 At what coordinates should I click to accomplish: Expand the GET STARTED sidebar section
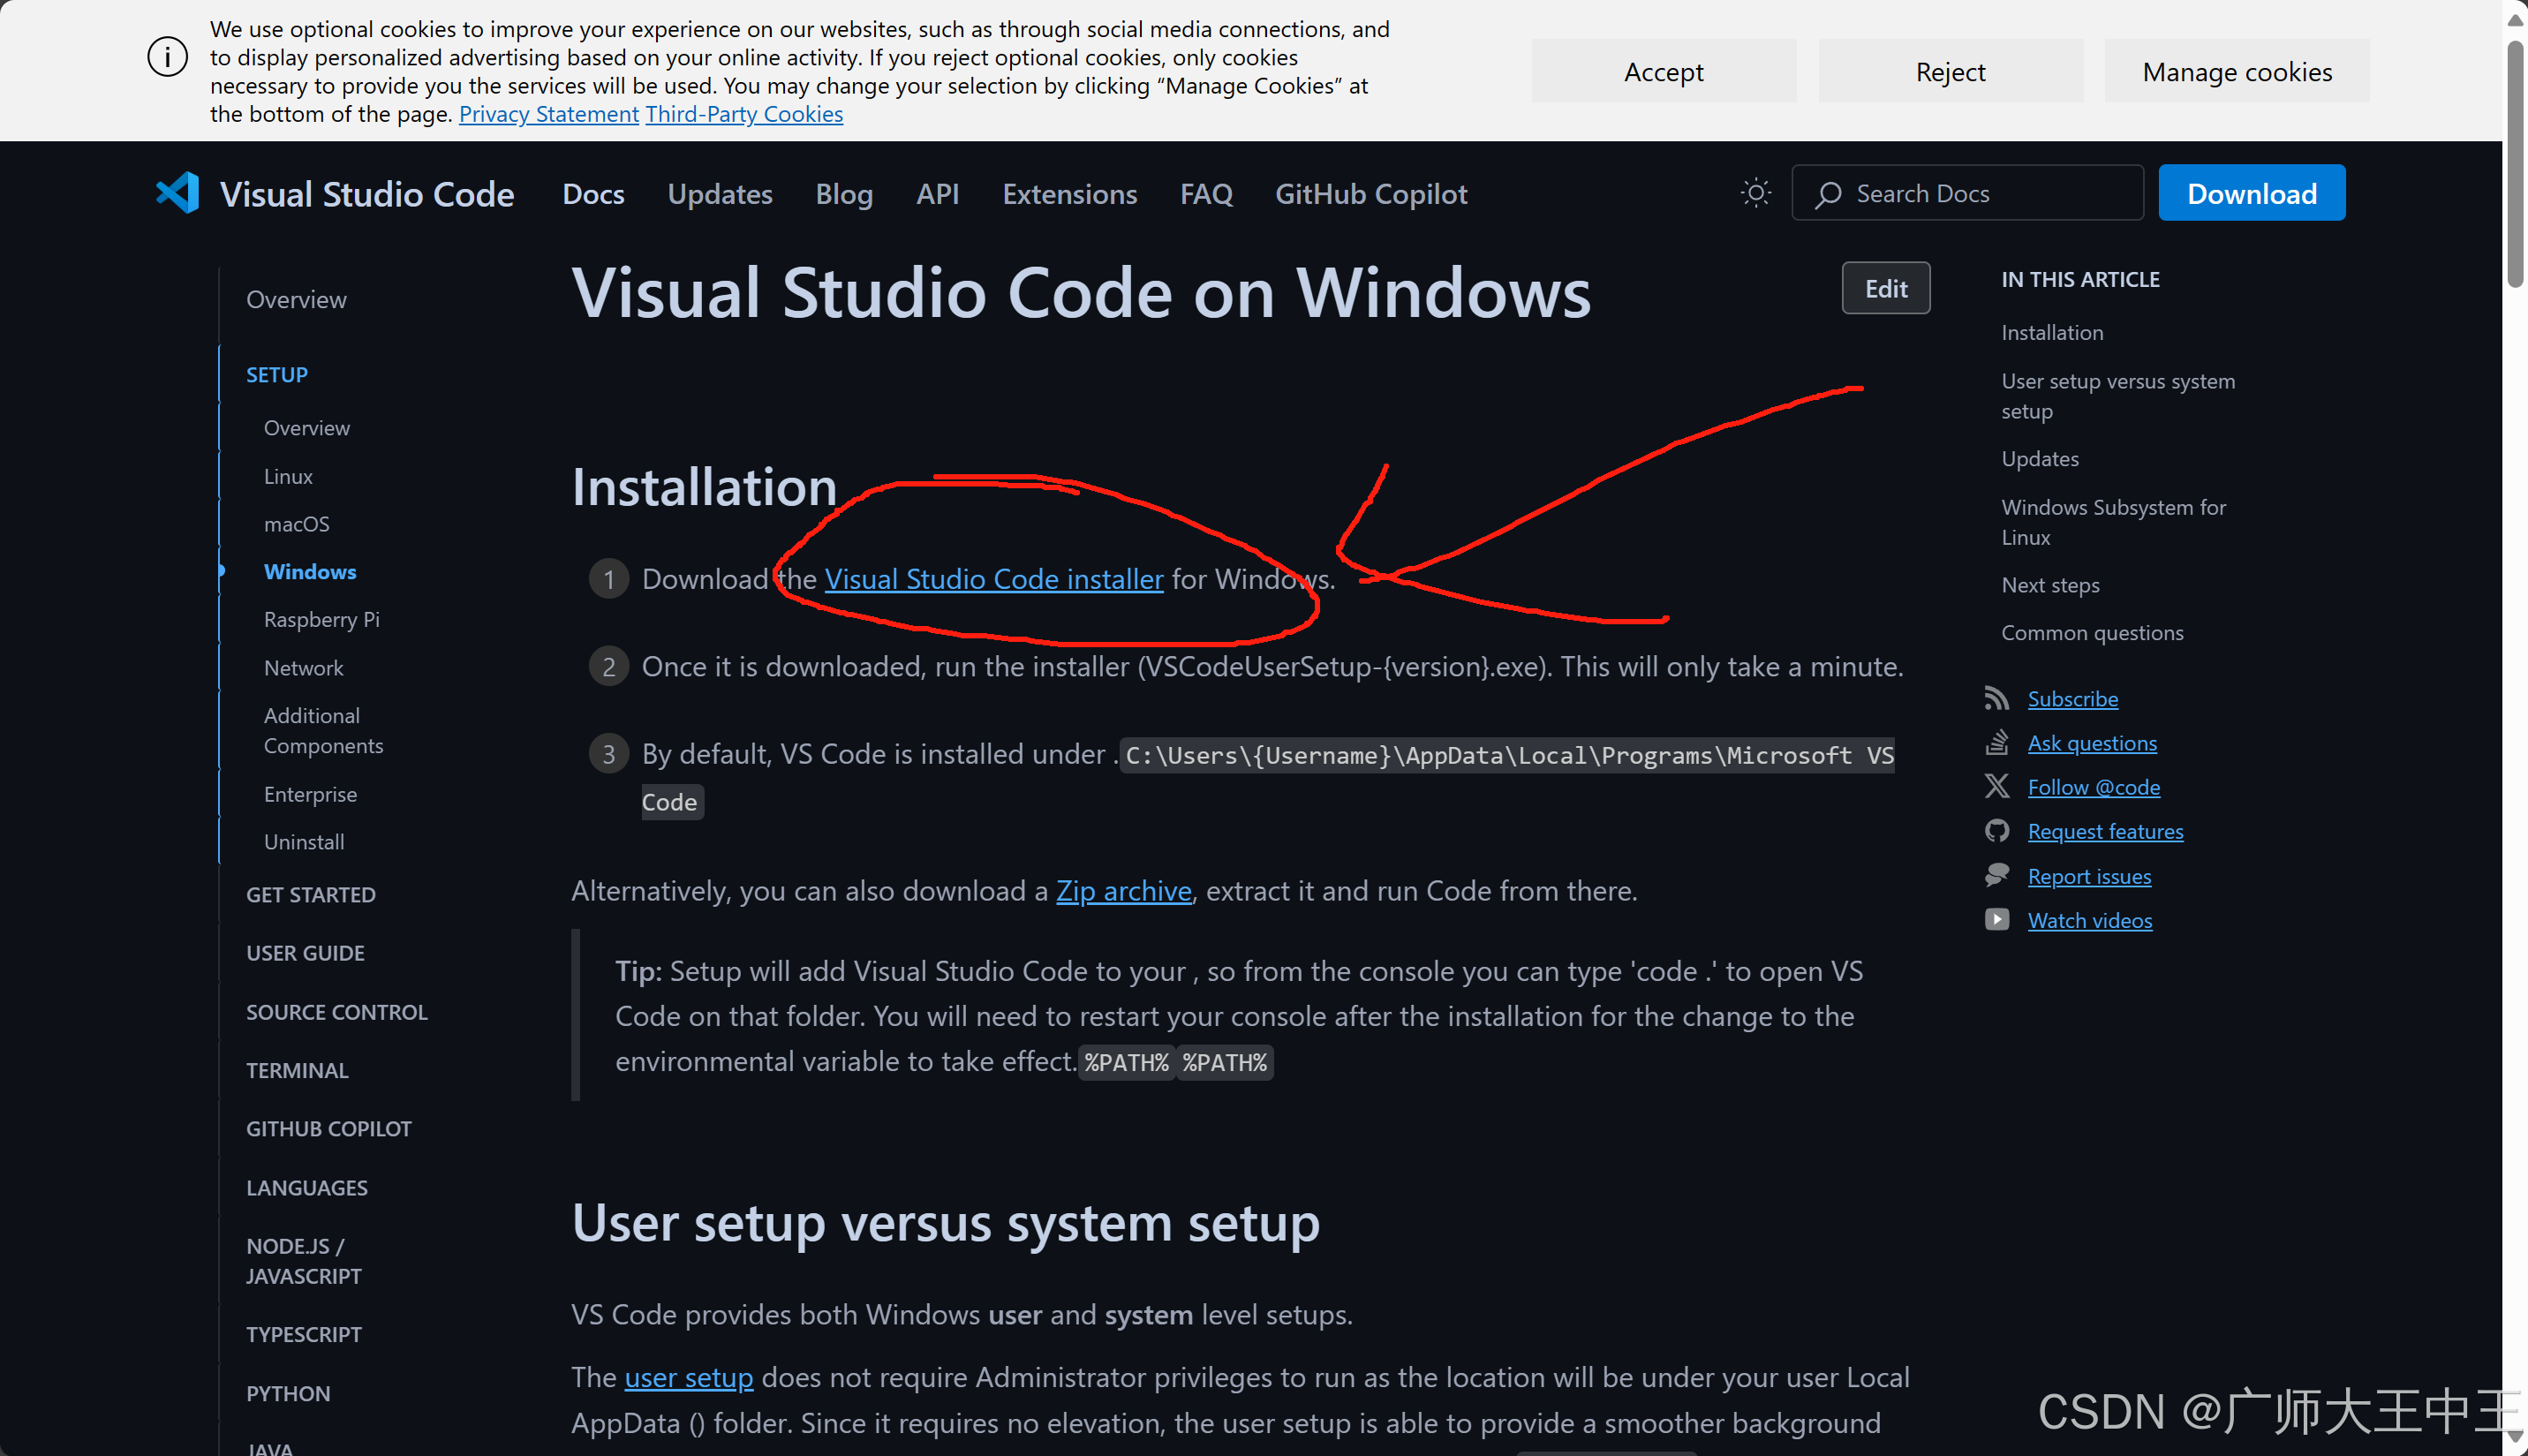pyautogui.click(x=311, y=894)
